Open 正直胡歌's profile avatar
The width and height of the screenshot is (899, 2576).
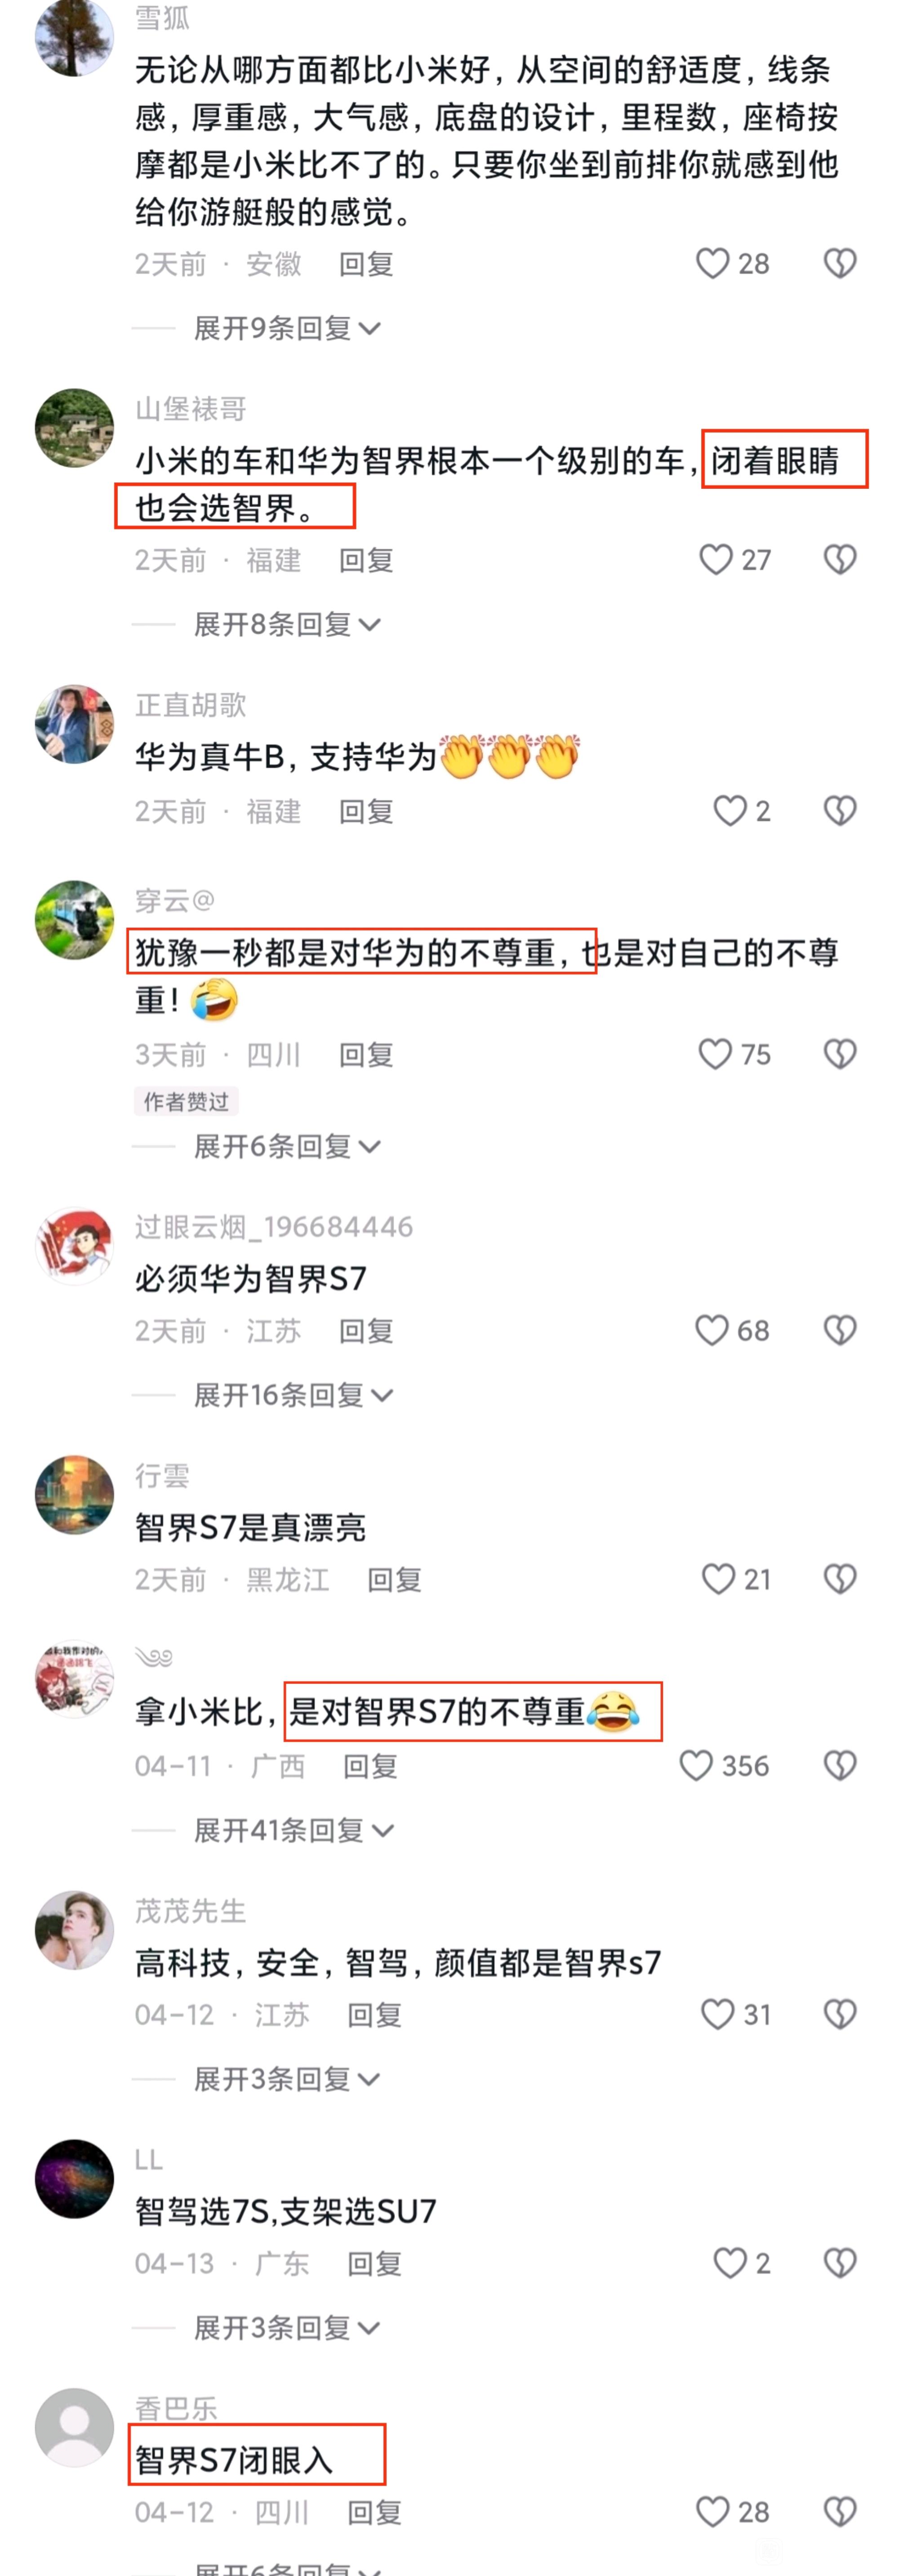(74, 724)
